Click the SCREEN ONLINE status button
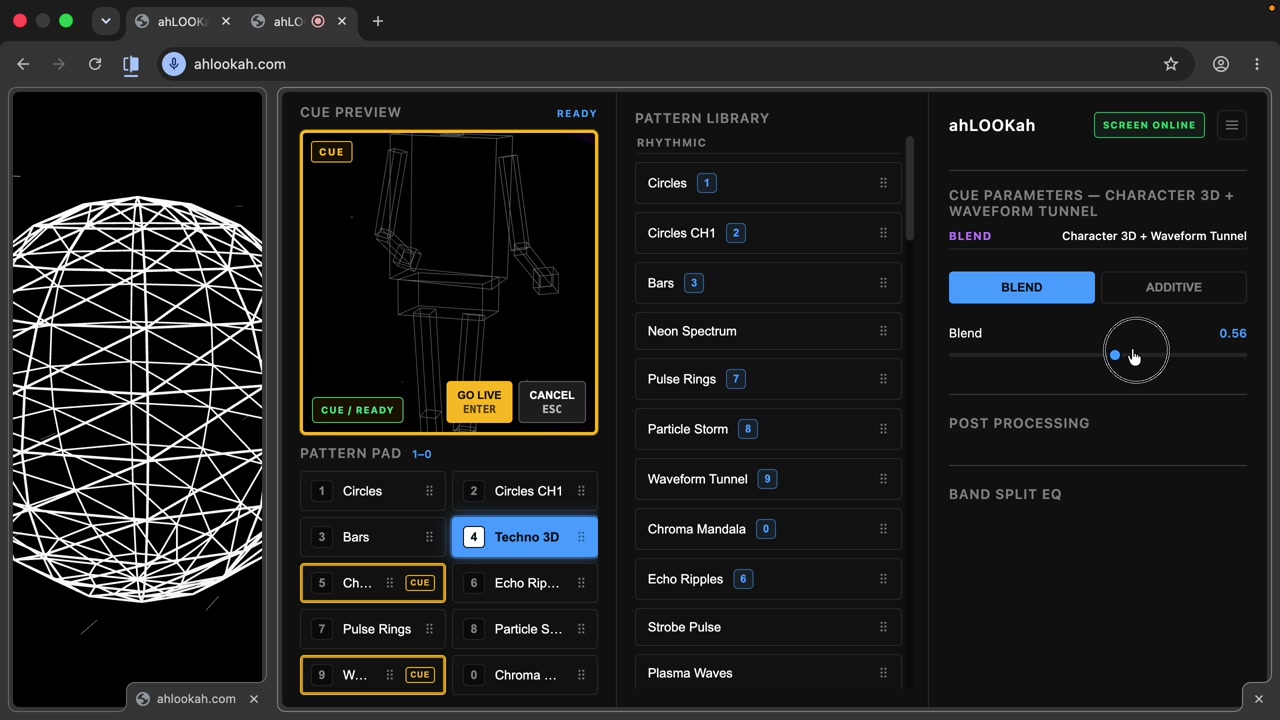 (1149, 125)
